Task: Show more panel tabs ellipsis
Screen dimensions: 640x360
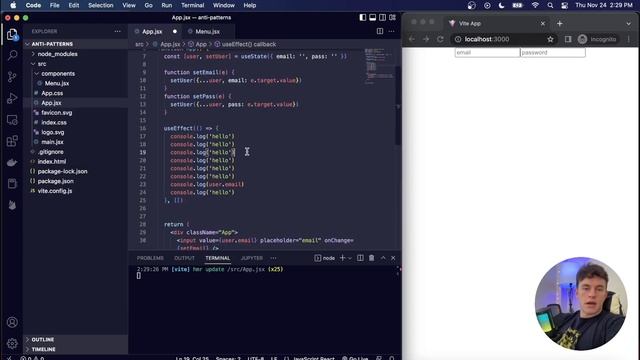Action: [x=273, y=258]
